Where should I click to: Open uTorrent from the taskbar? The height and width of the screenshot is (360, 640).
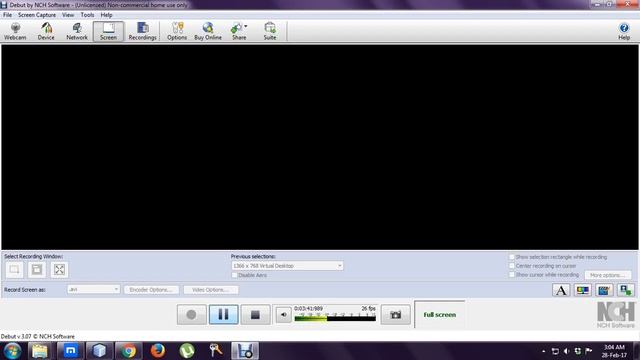point(187,351)
